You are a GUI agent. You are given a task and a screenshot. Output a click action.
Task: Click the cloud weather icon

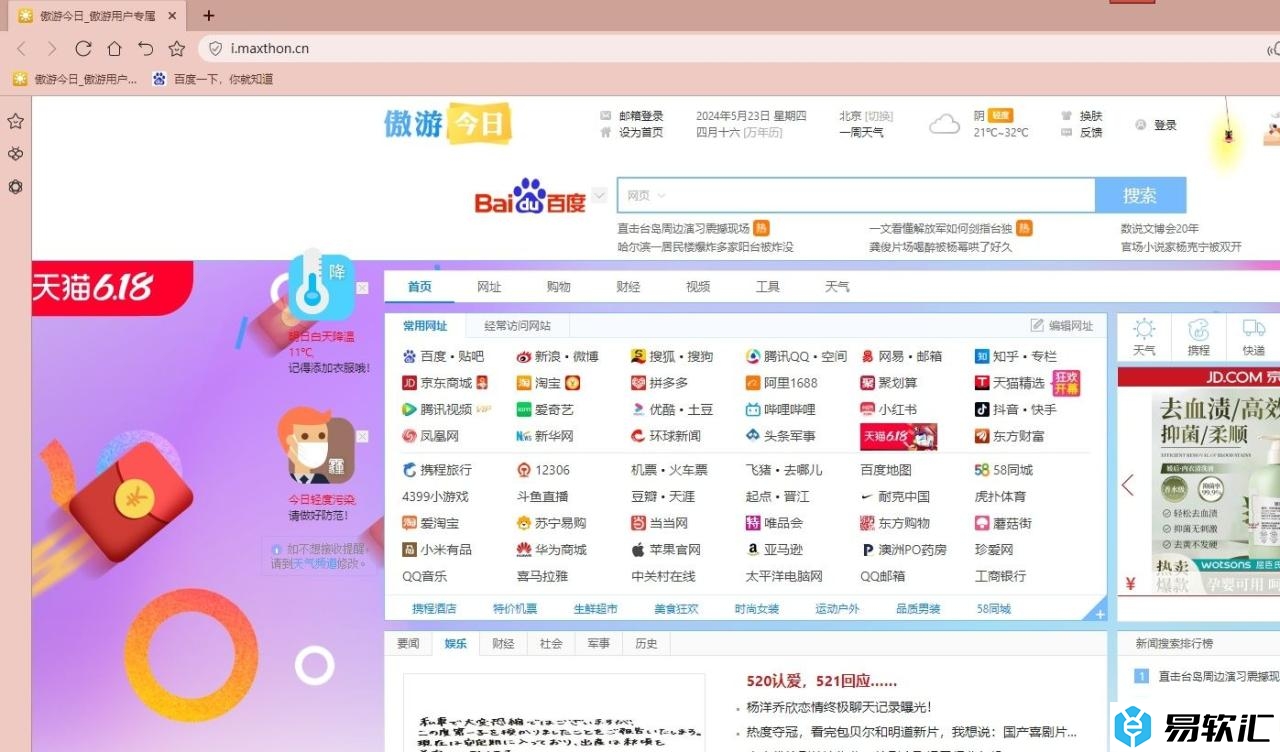click(x=944, y=125)
